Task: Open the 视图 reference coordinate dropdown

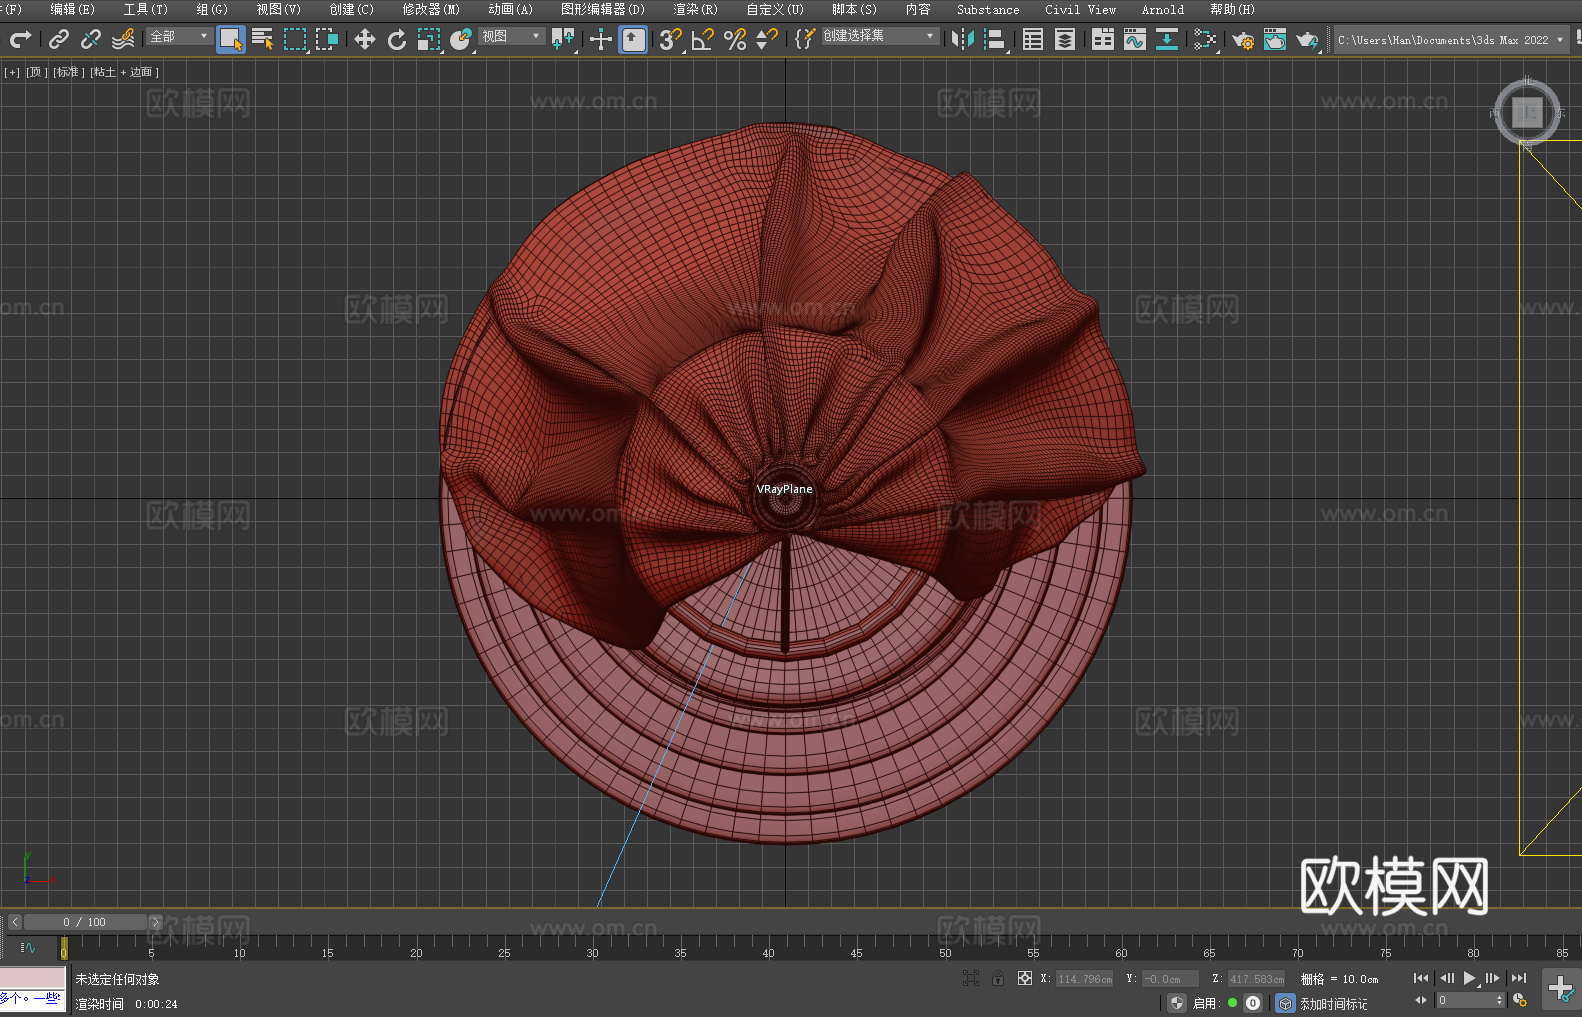Action: tap(511, 36)
